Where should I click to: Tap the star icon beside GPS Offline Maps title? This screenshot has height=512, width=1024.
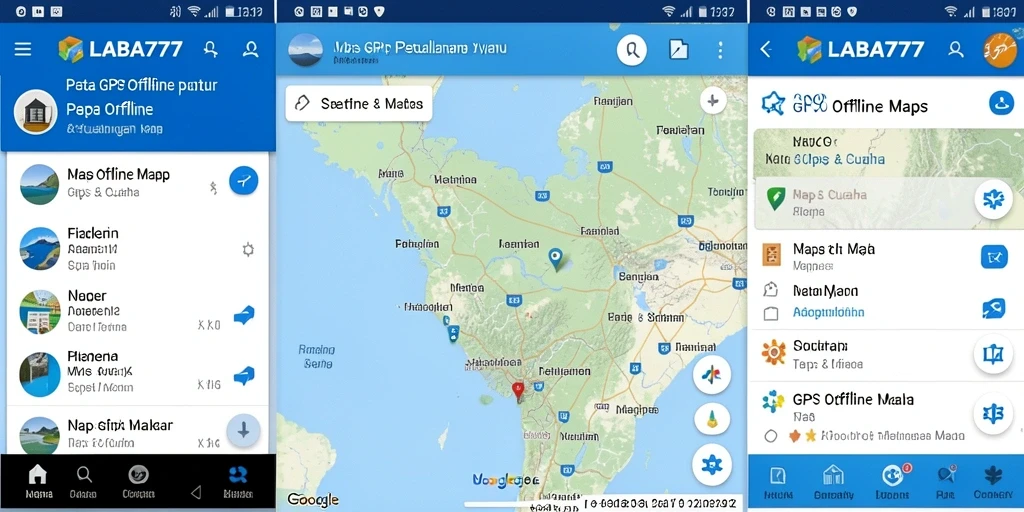(x=773, y=103)
